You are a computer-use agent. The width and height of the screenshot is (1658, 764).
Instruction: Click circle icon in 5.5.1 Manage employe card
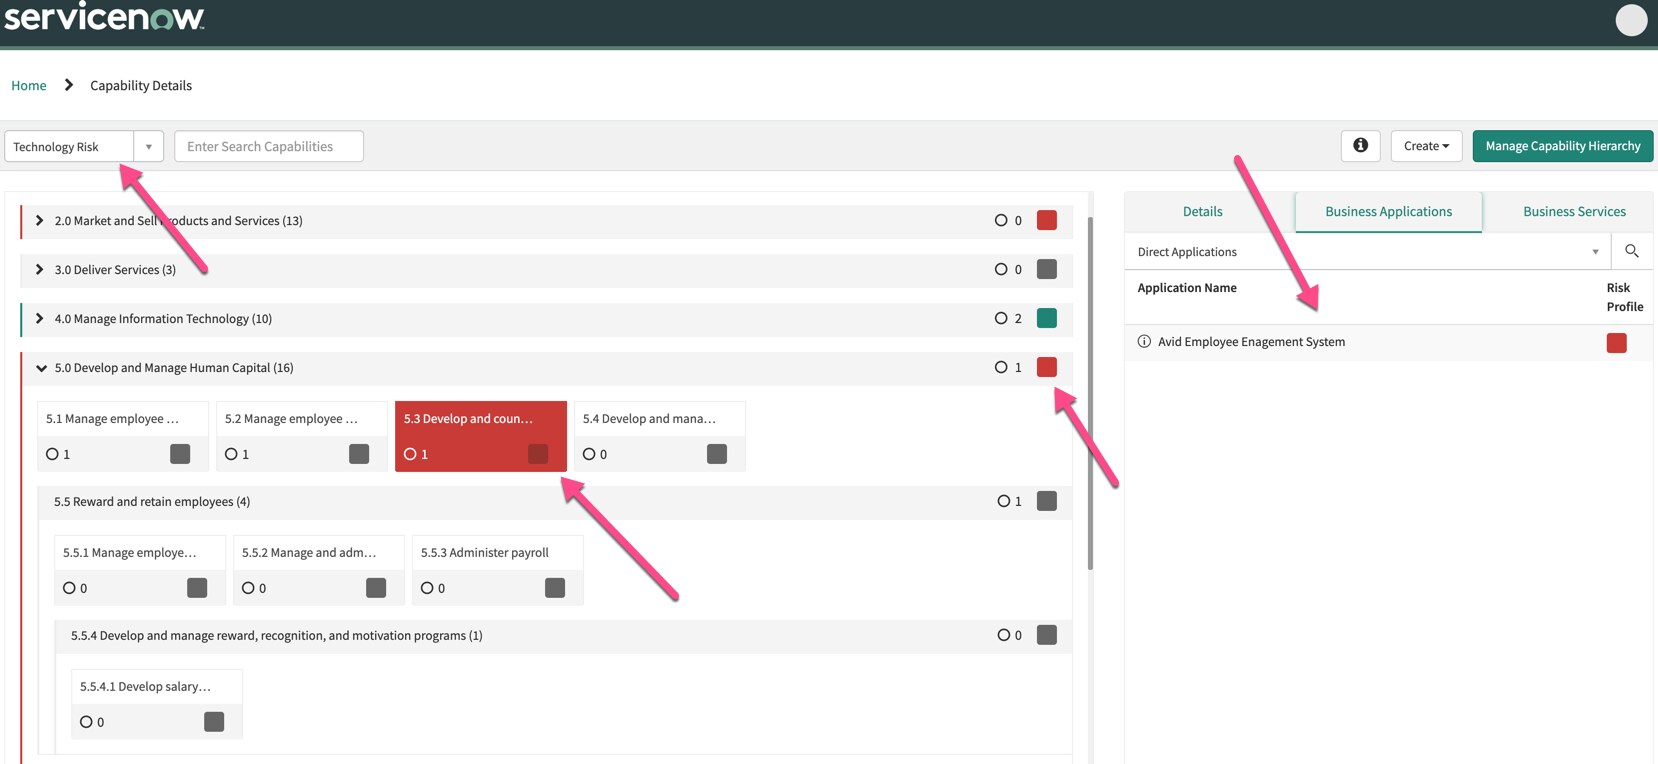(69, 588)
